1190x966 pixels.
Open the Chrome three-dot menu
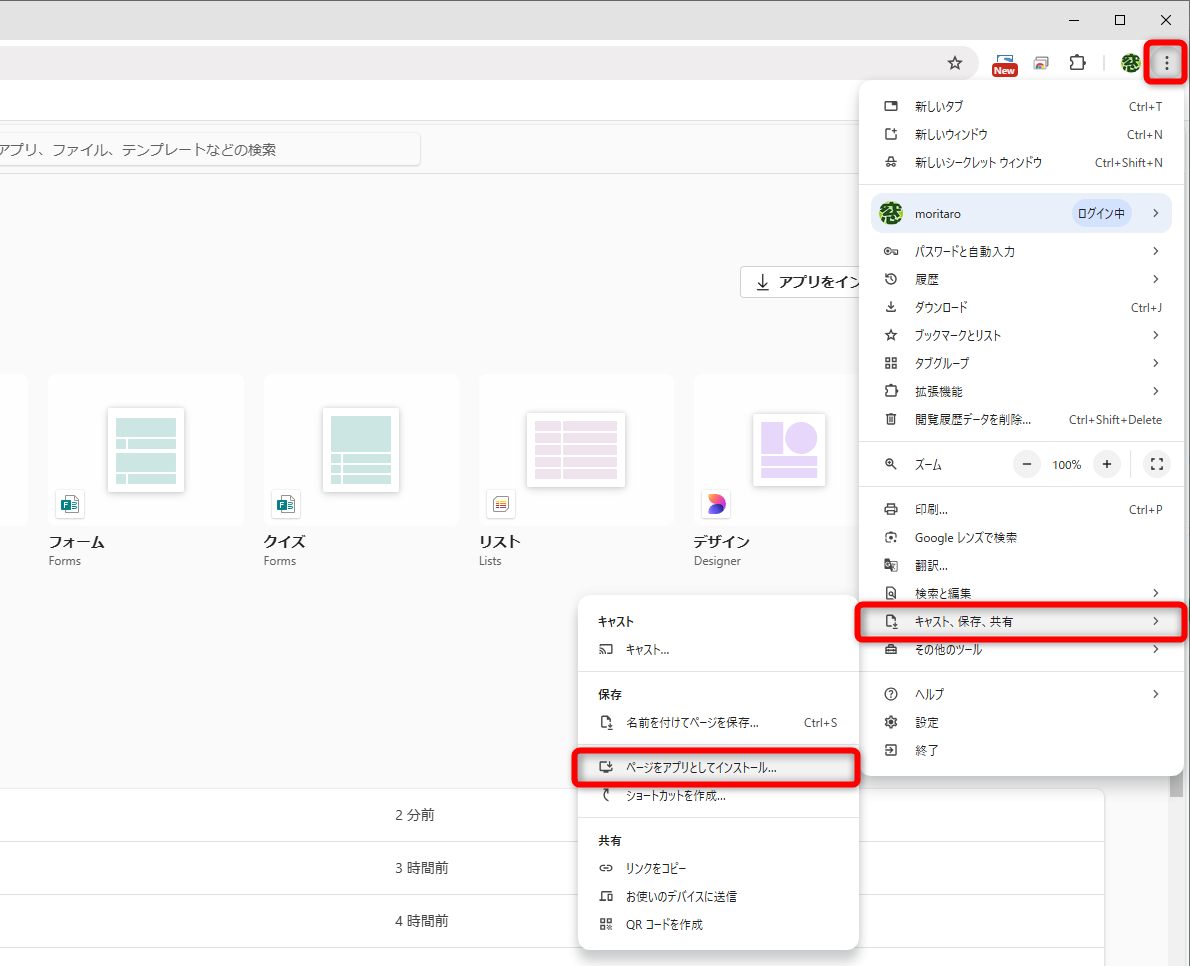(1165, 62)
